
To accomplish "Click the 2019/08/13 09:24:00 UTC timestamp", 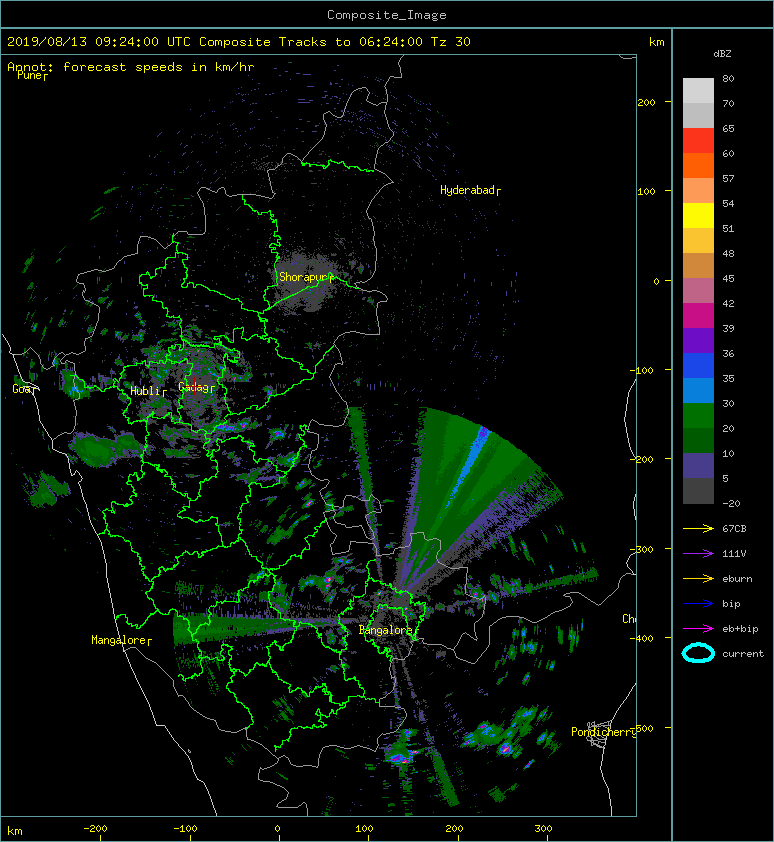I will 99,42.
